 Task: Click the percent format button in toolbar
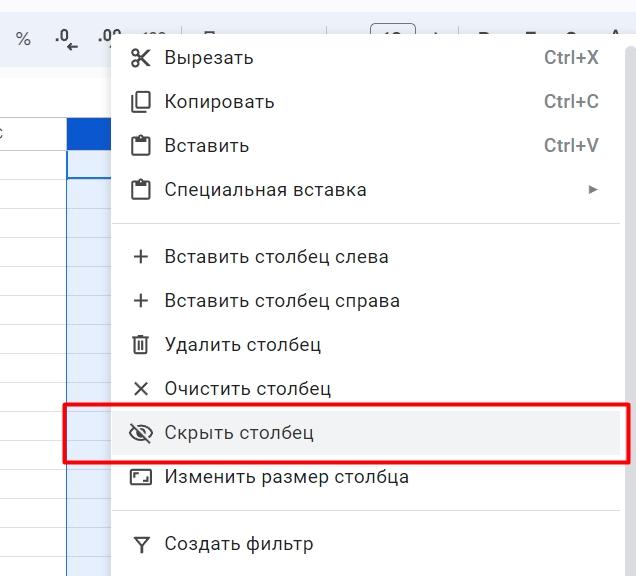[23, 39]
